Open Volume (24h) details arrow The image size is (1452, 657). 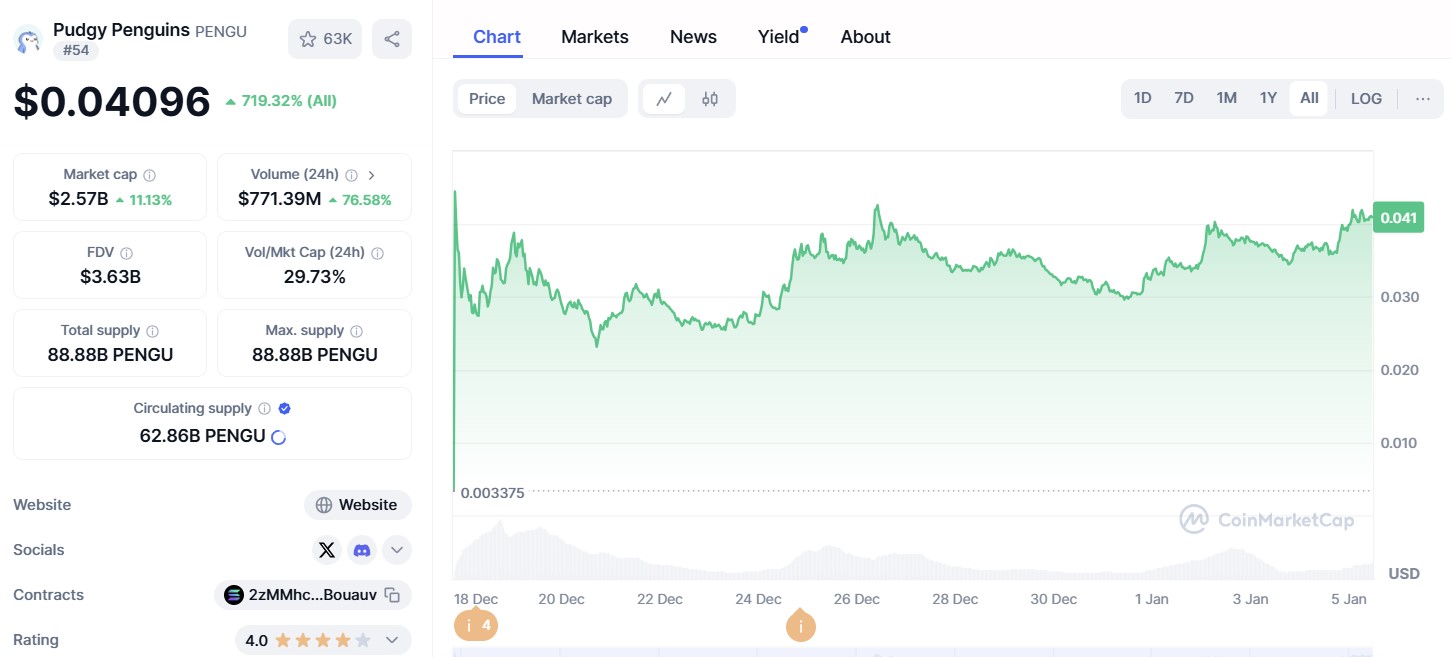(371, 174)
